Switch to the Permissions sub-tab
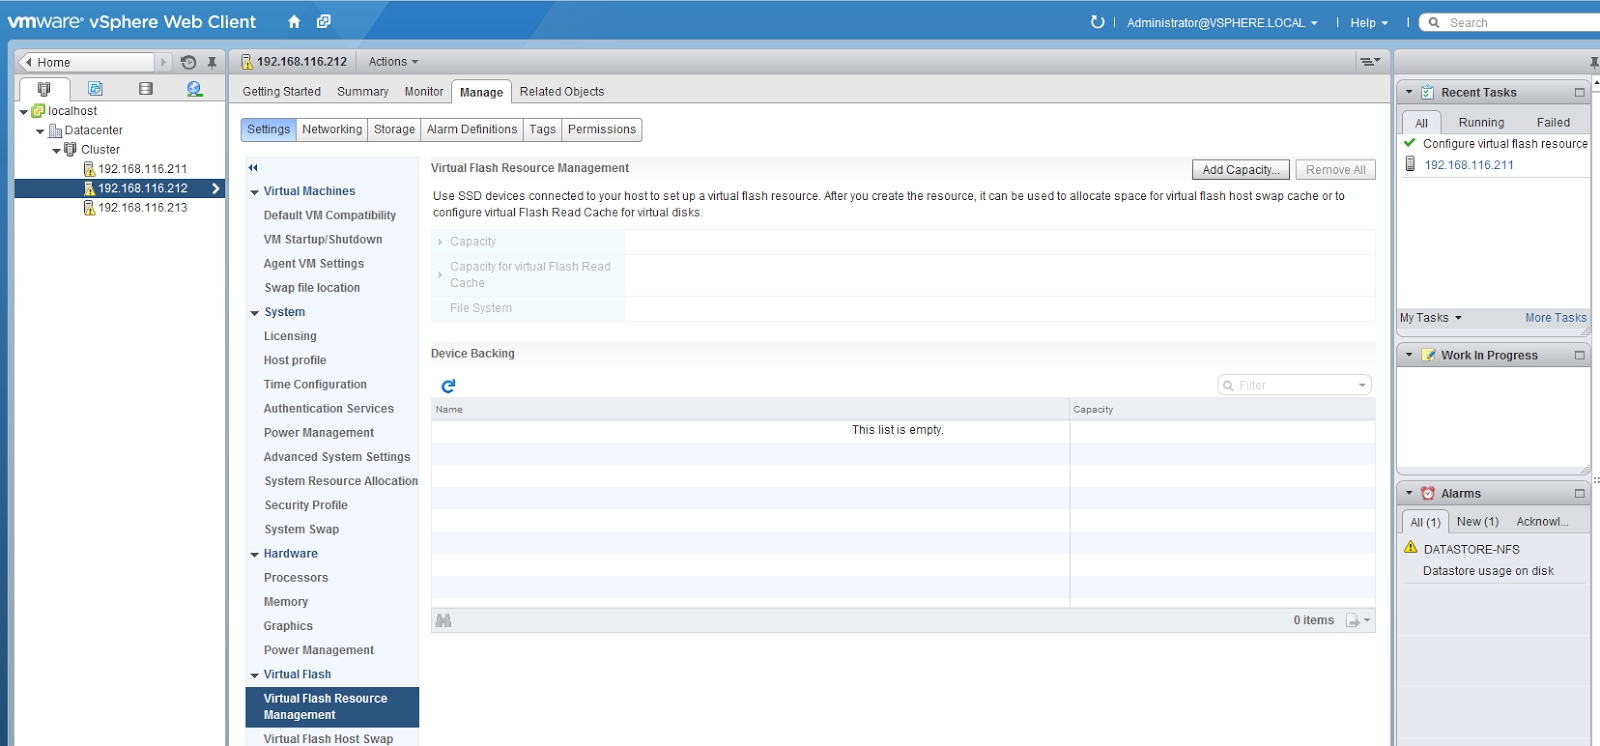Image resolution: width=1600 pixels, height=746 pixels. [602, 130]
